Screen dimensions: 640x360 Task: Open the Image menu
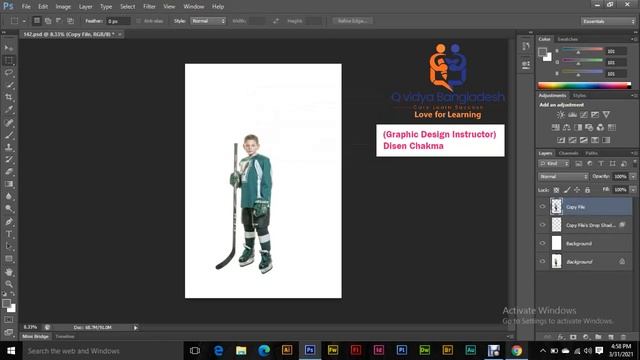point(63,7)
